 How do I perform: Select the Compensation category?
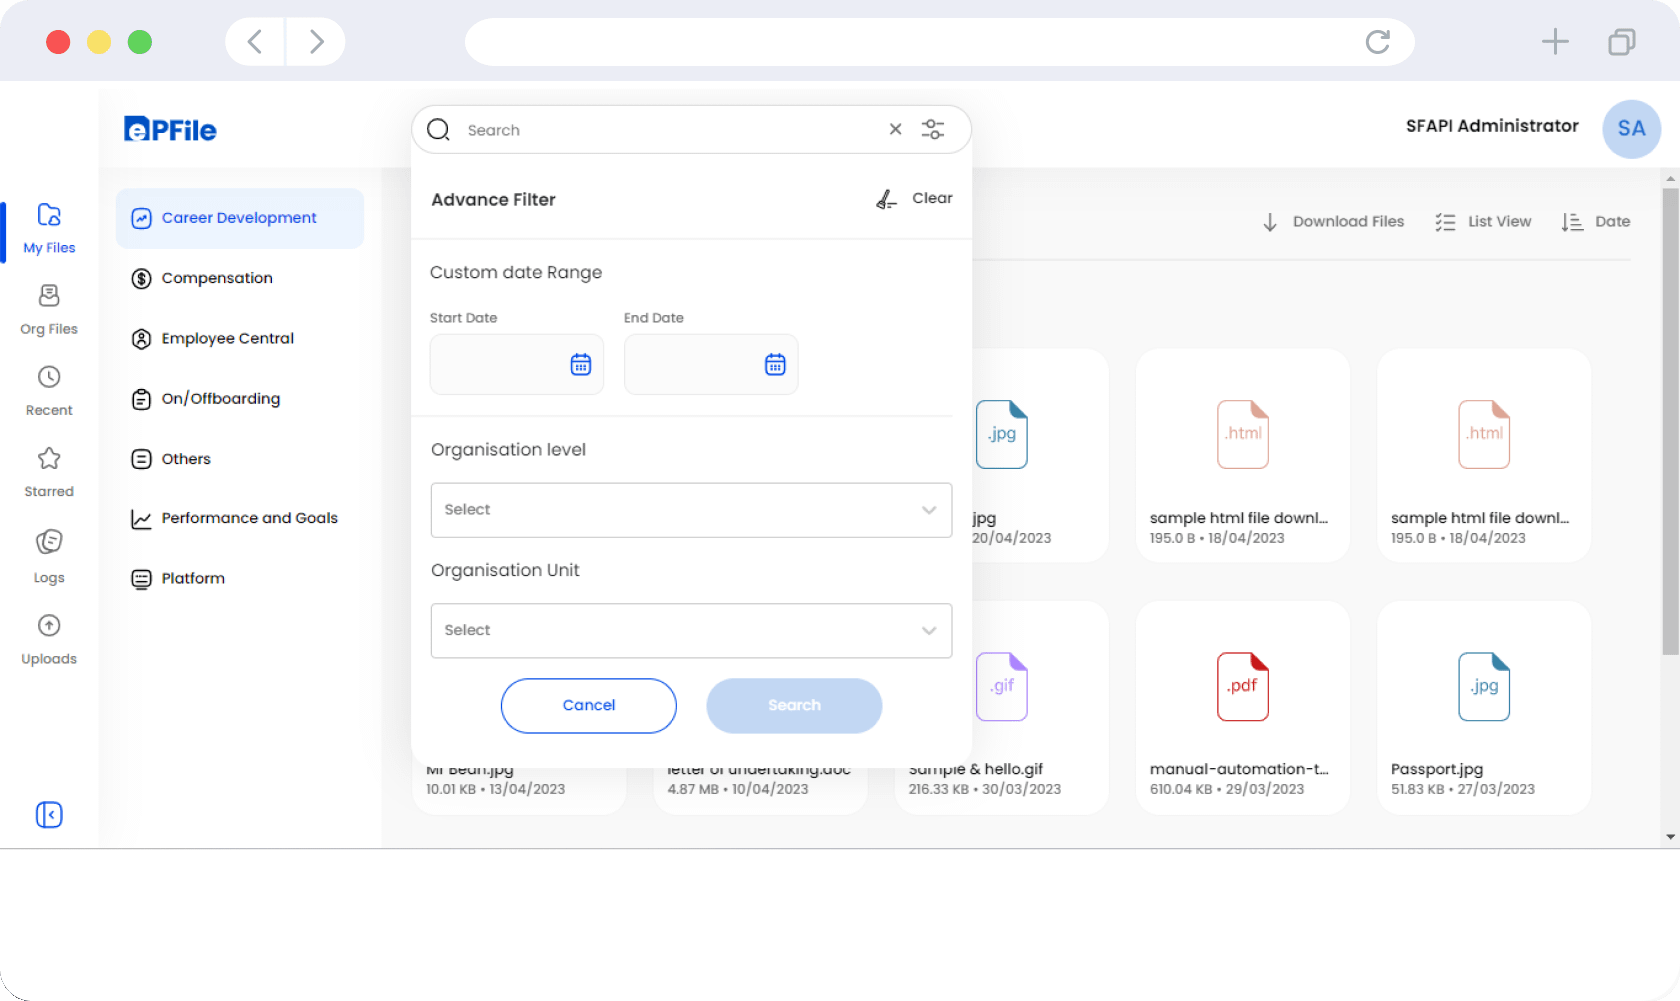tap(217, 278)
